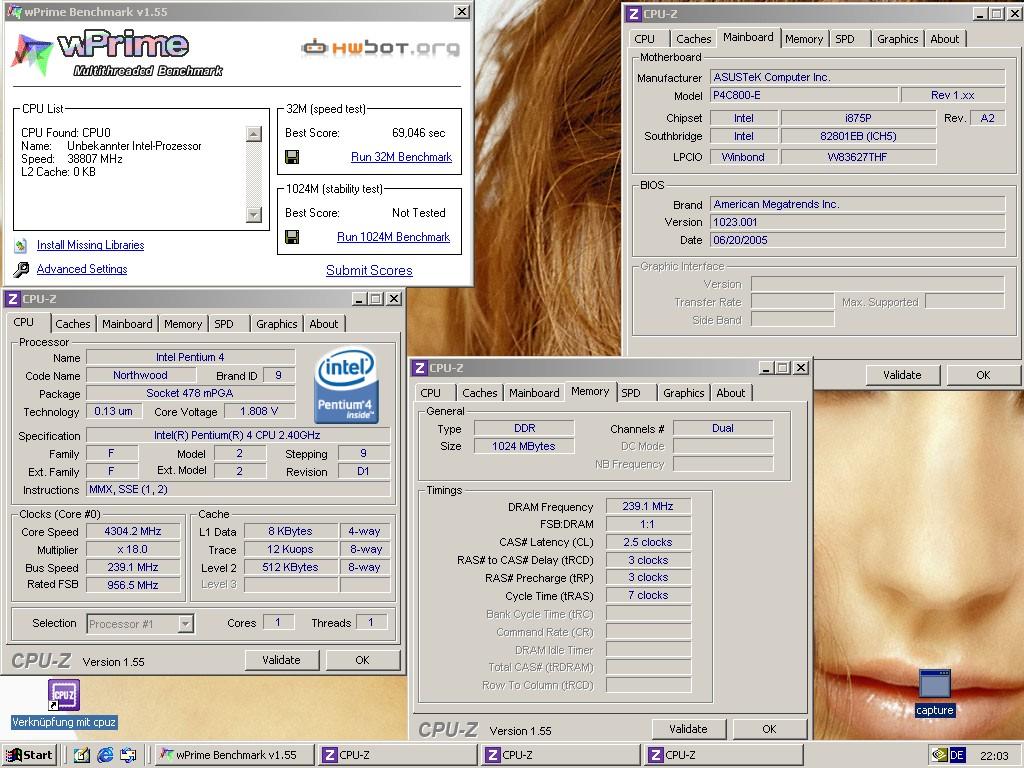Click the Multiplier value x 18.0
Viewport: 1024px width, 768px height.
133,550
